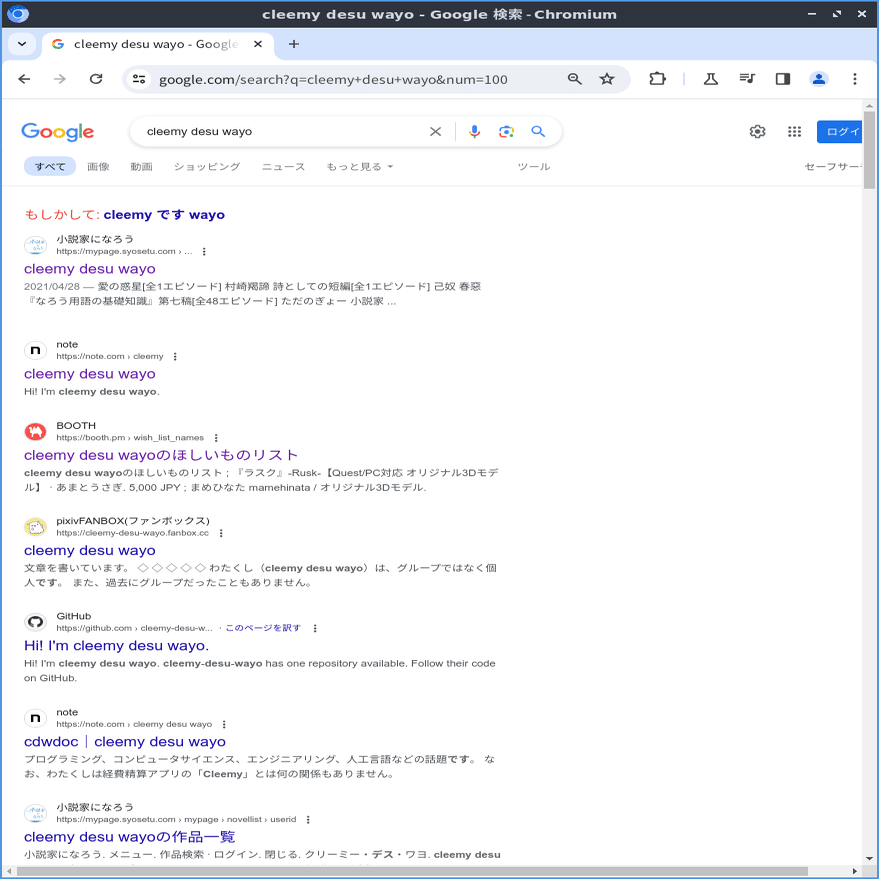This screenshot has width=879, height=879.
Task: Open pixivFANBOX cleemy desu wayo result
Action: (90, 550)
